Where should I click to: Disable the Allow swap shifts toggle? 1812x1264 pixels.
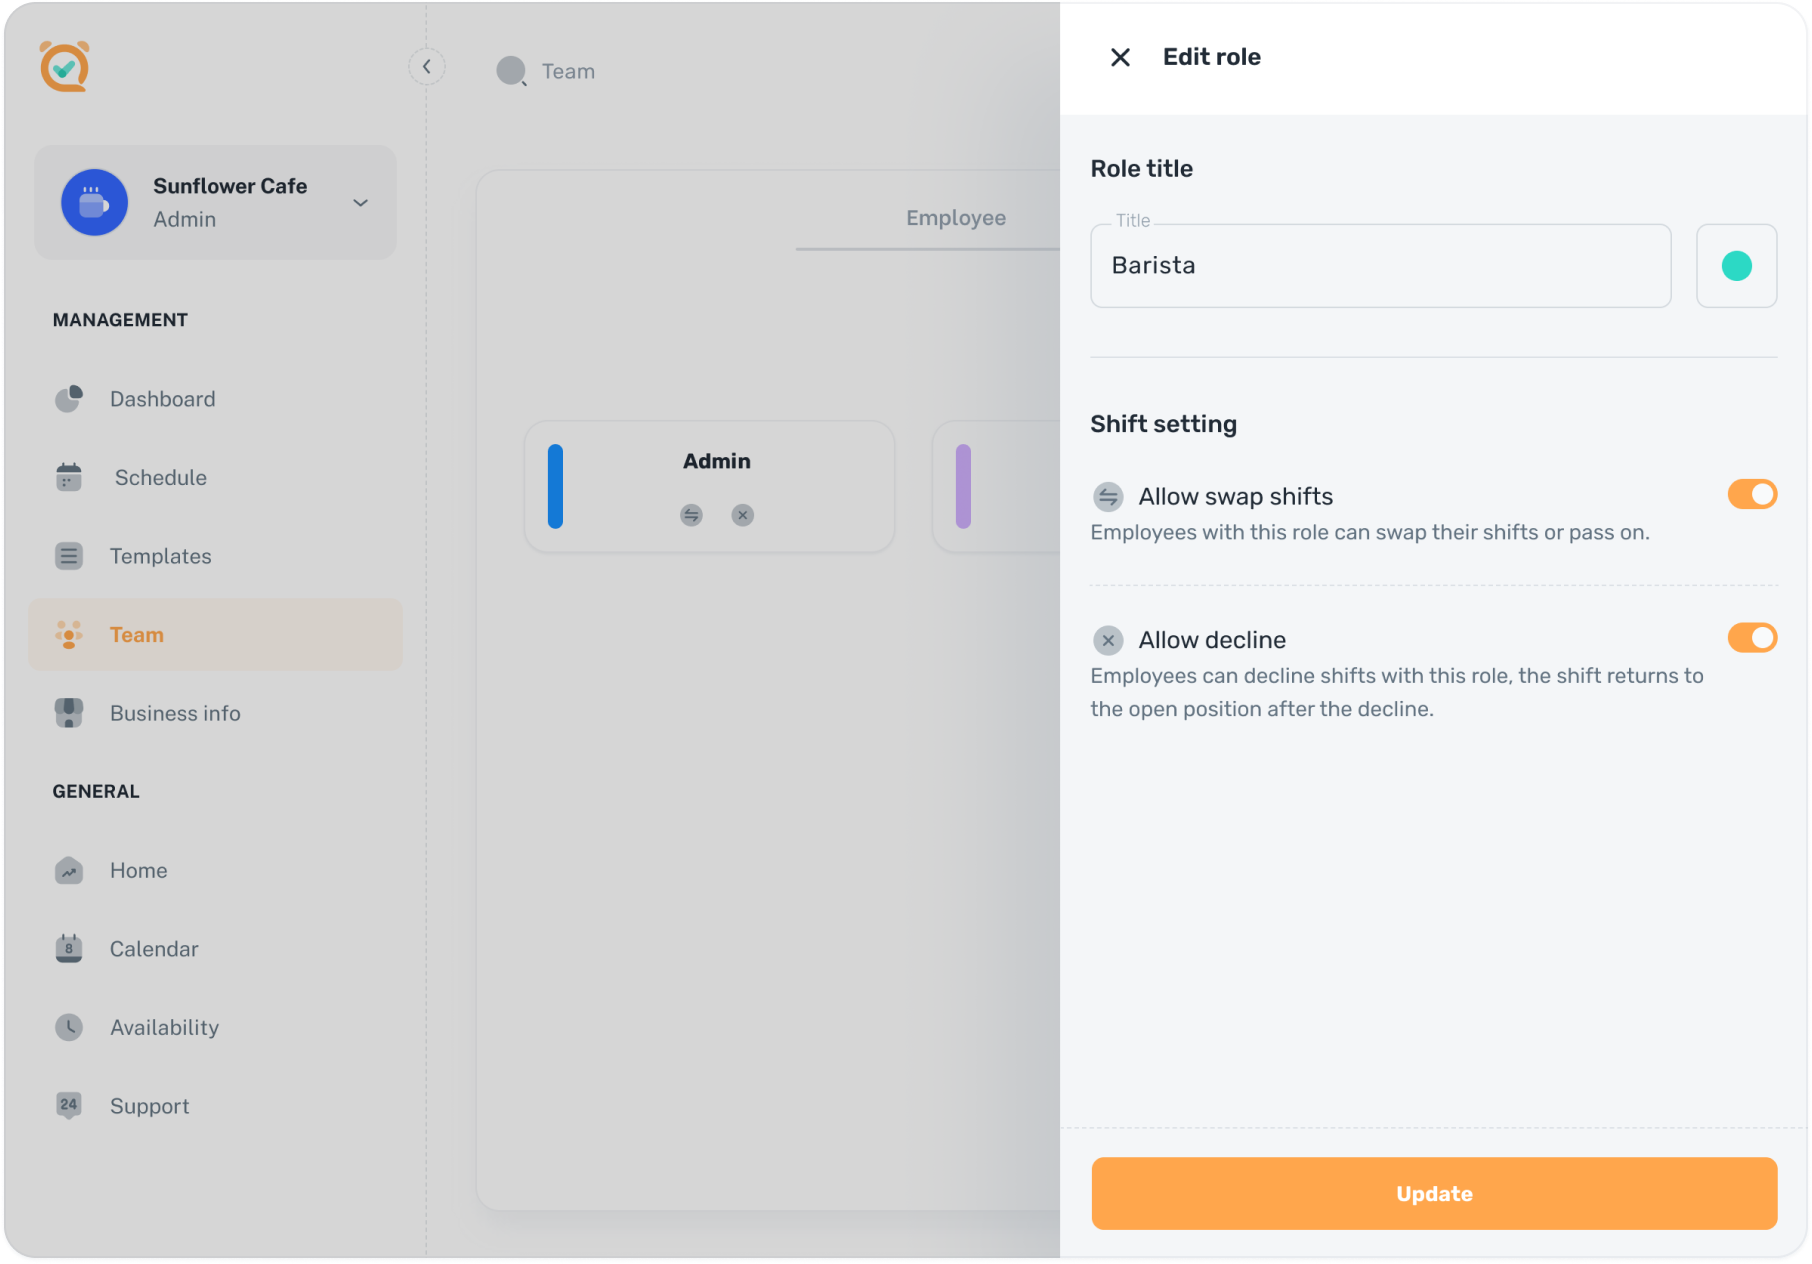pos(1751,495)
